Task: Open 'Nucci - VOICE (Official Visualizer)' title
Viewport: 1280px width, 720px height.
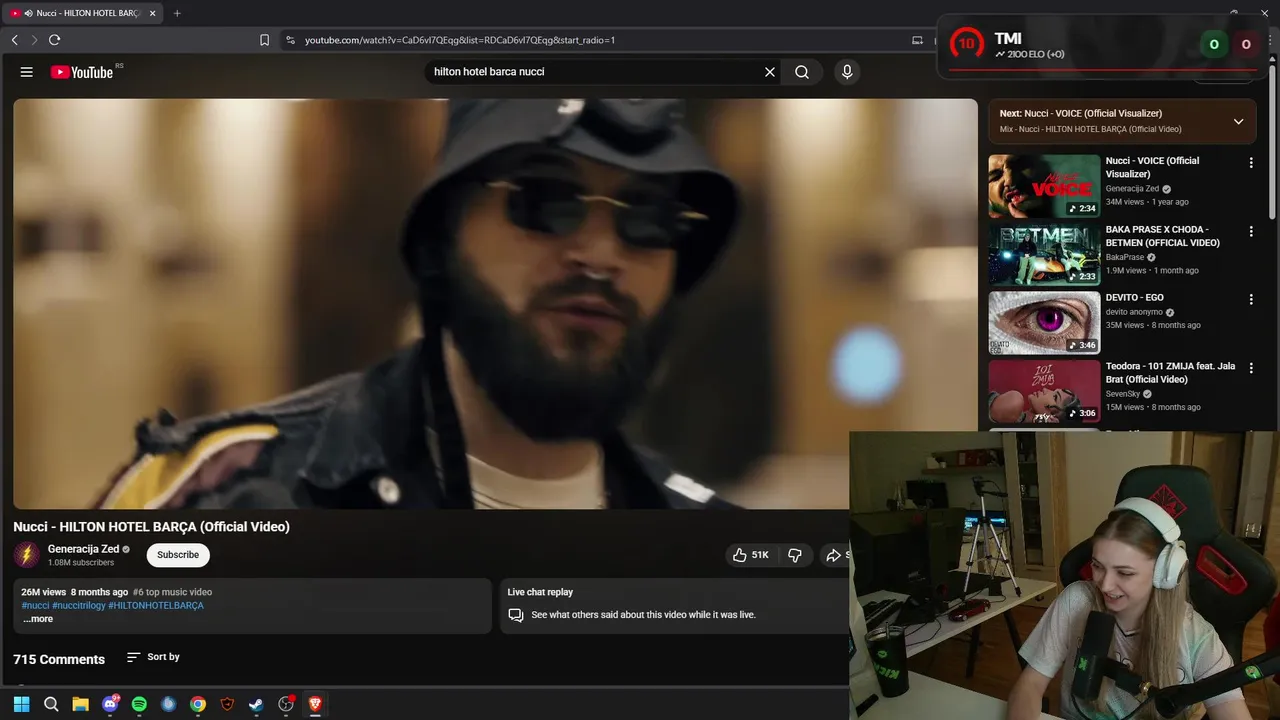Action: point(1152,167)
